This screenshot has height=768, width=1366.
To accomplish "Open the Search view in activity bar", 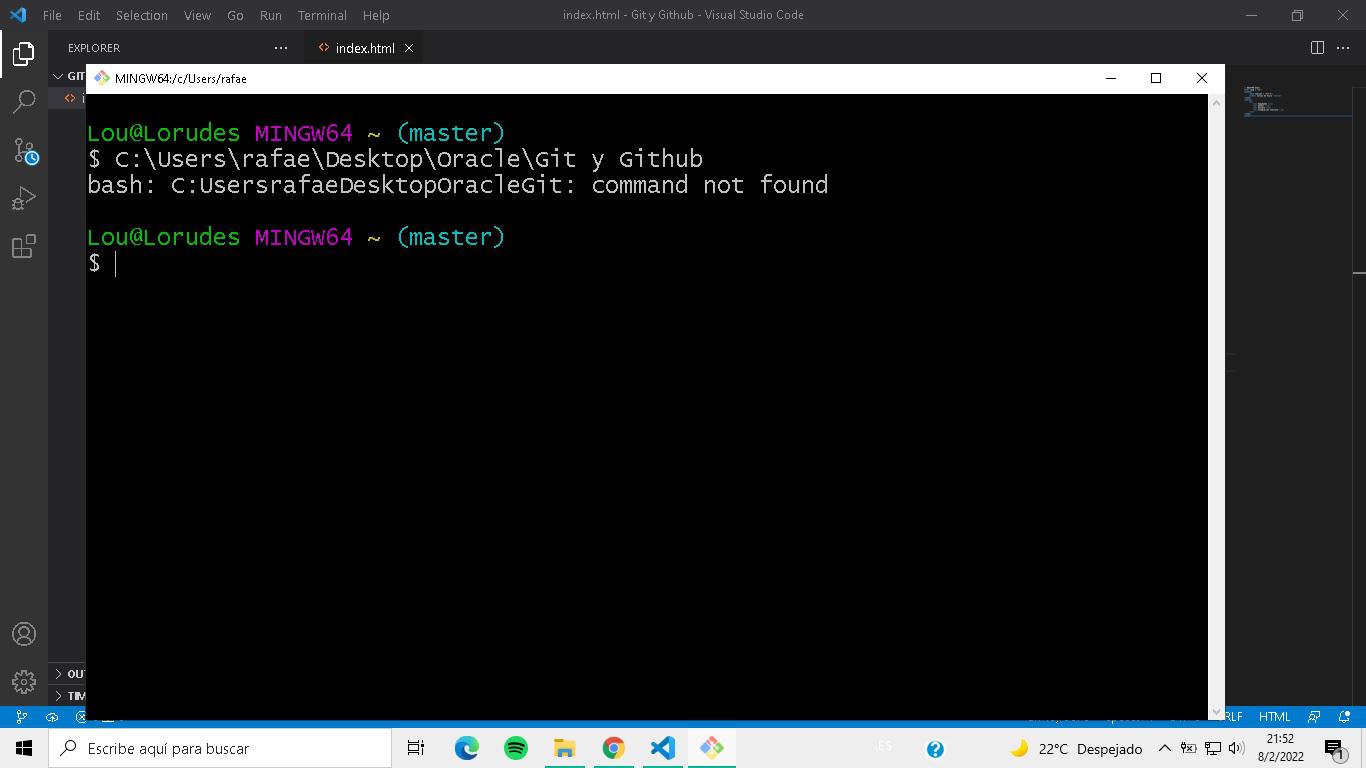I will 24,101.
